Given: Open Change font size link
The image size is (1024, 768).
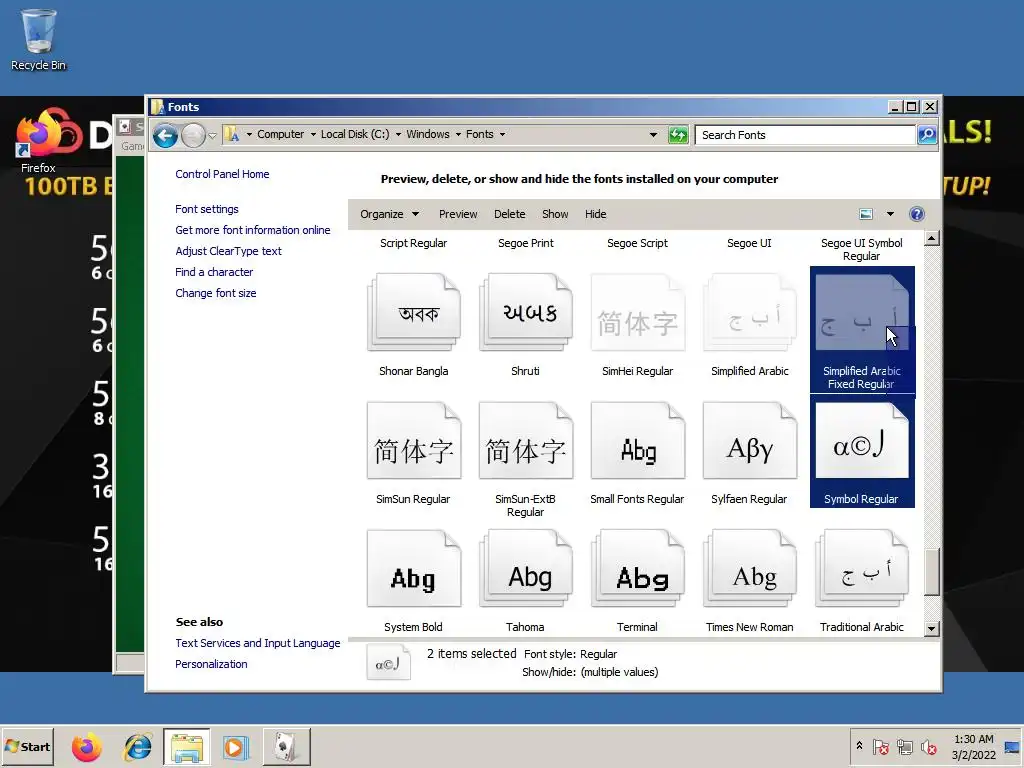Looking at the screenshot, I should (216, 293).
